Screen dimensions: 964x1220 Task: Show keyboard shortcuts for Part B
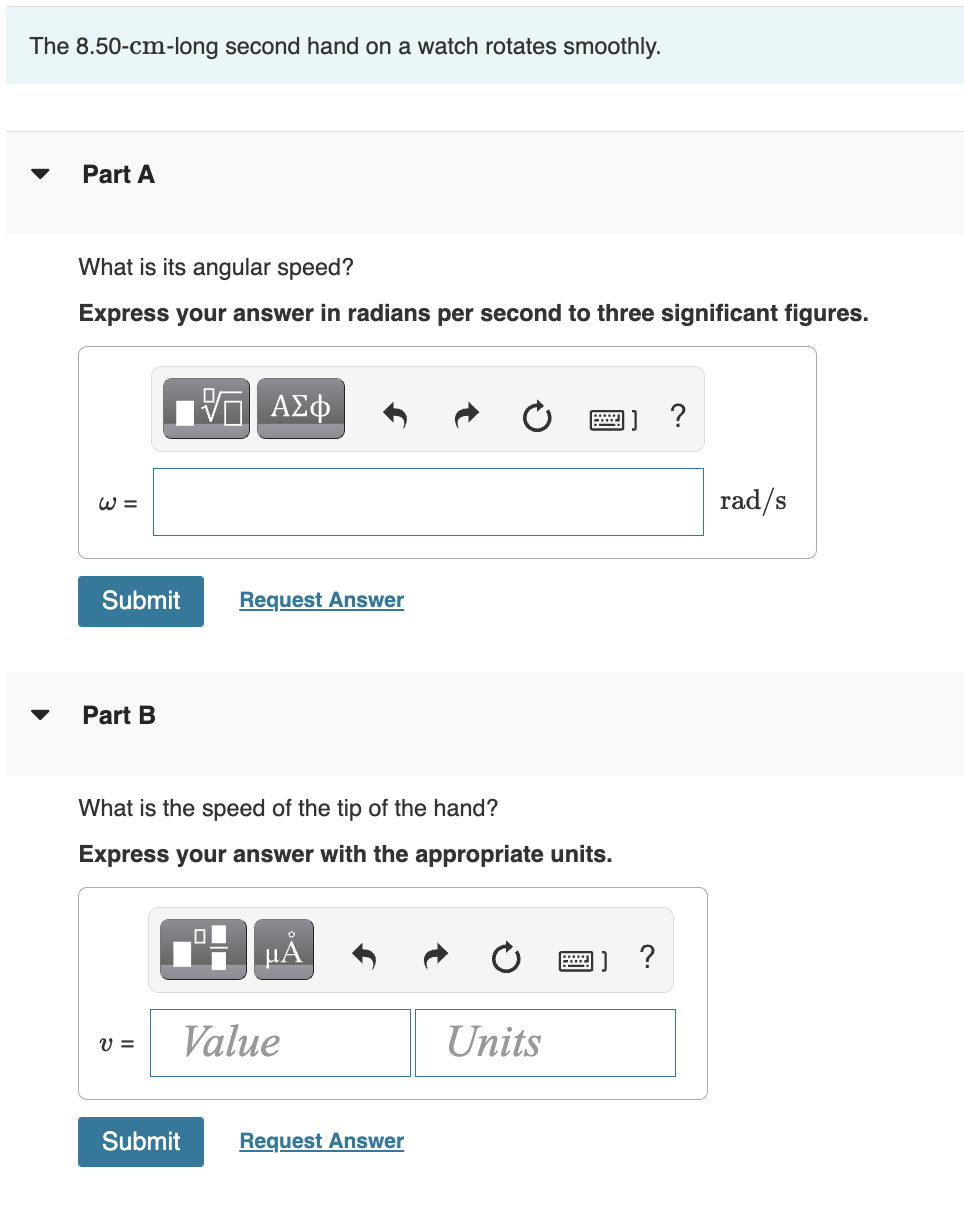tap(580, 959)
